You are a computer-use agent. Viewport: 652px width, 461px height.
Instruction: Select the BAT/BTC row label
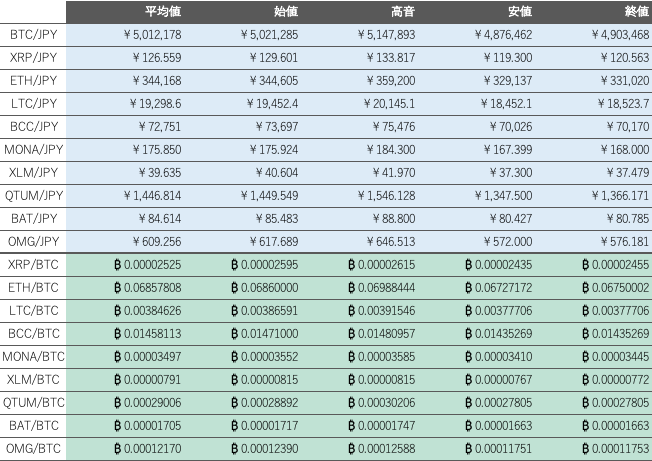click(x=34, y=425)
